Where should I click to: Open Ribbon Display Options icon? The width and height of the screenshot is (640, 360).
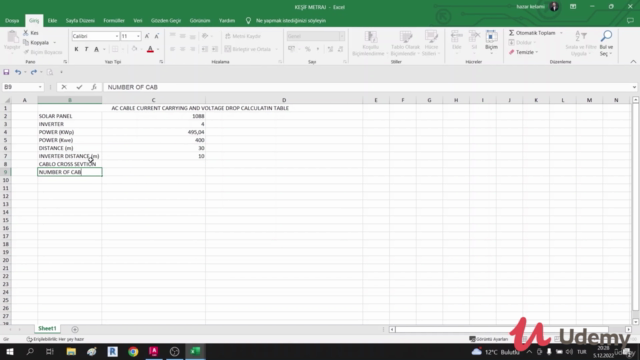click(573, 7)
